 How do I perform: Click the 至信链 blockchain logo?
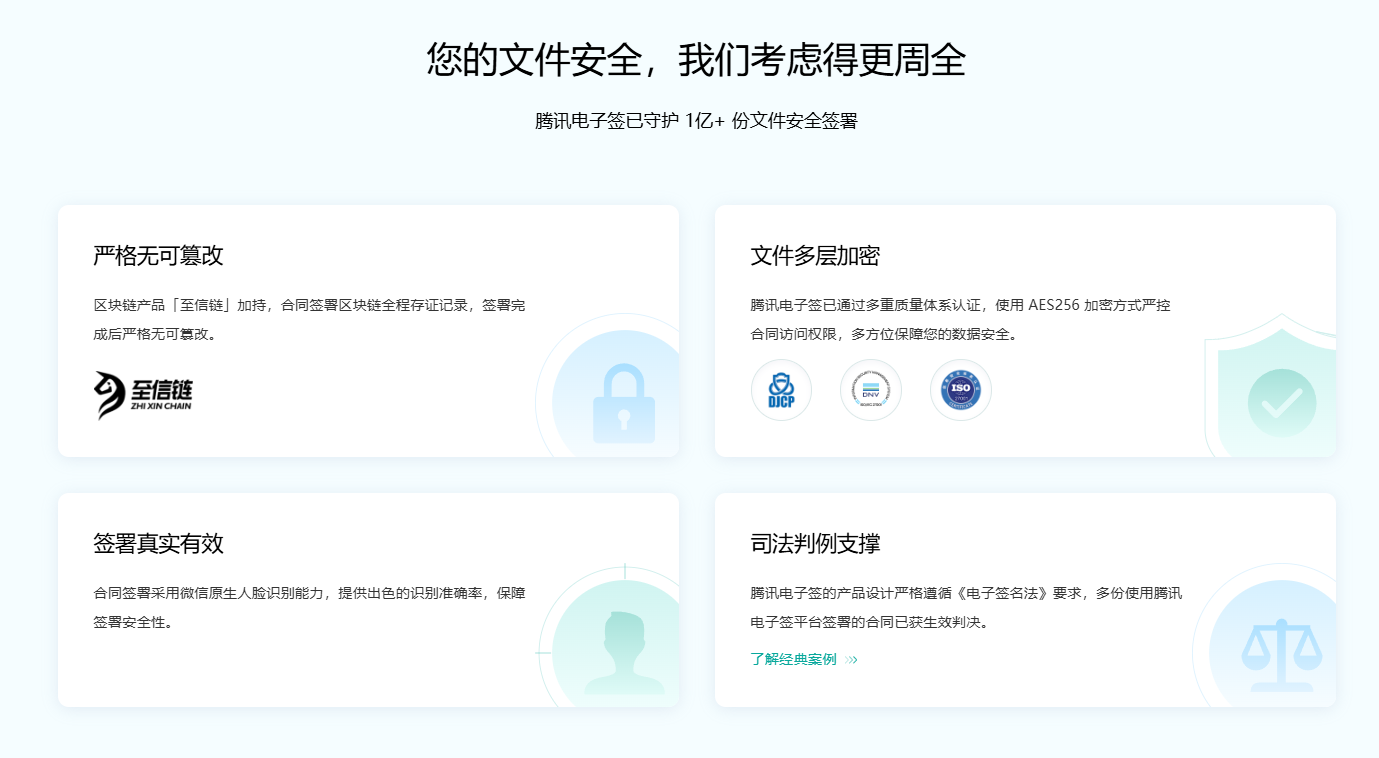pyautogui.click(x=141, y=392)
